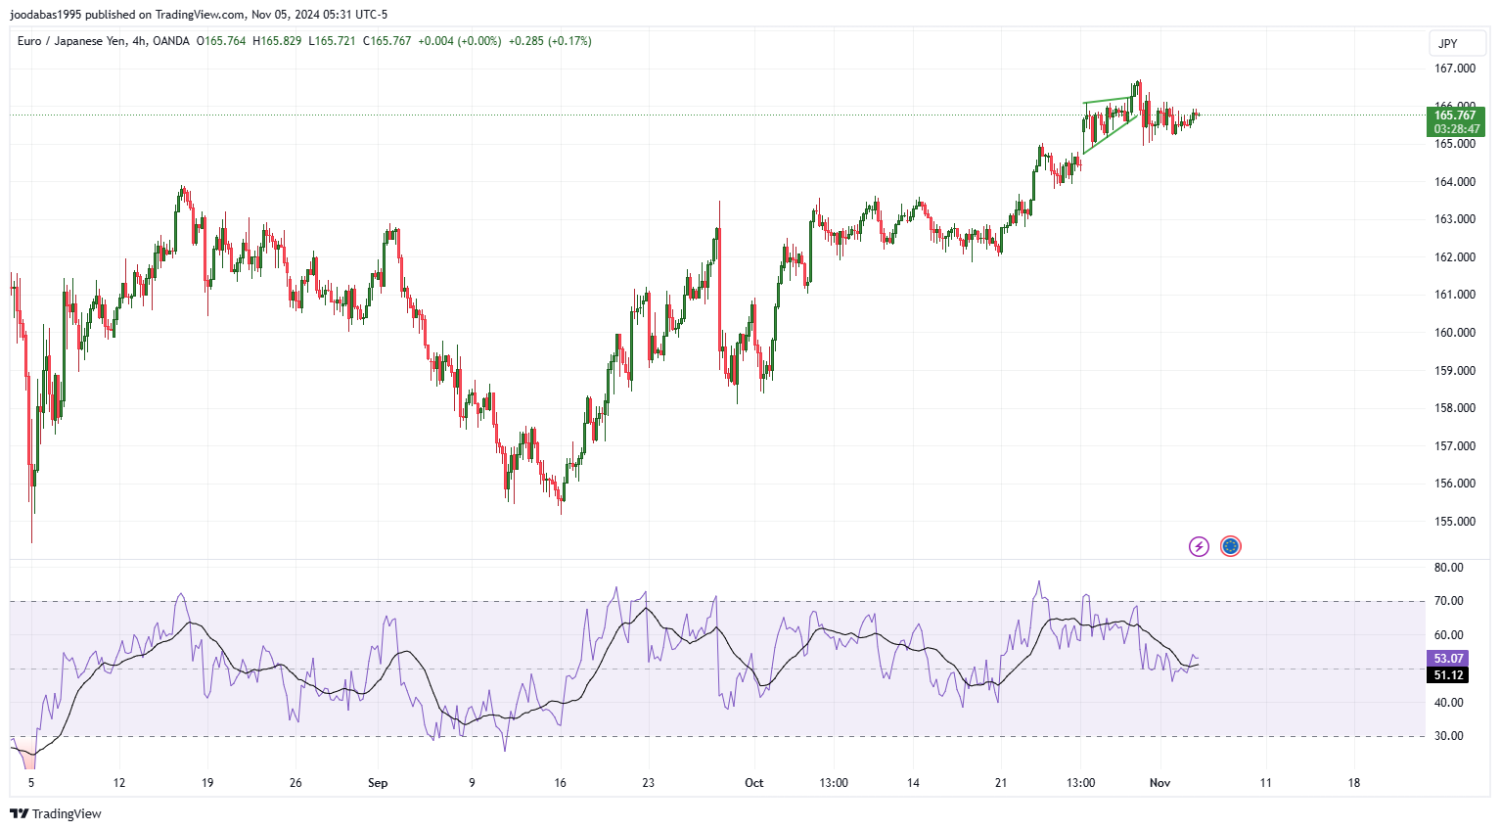The width and height of the screenshot is (1500, 831).
Task: Click the 26 date label on time axis
Action: coord(295,783)
